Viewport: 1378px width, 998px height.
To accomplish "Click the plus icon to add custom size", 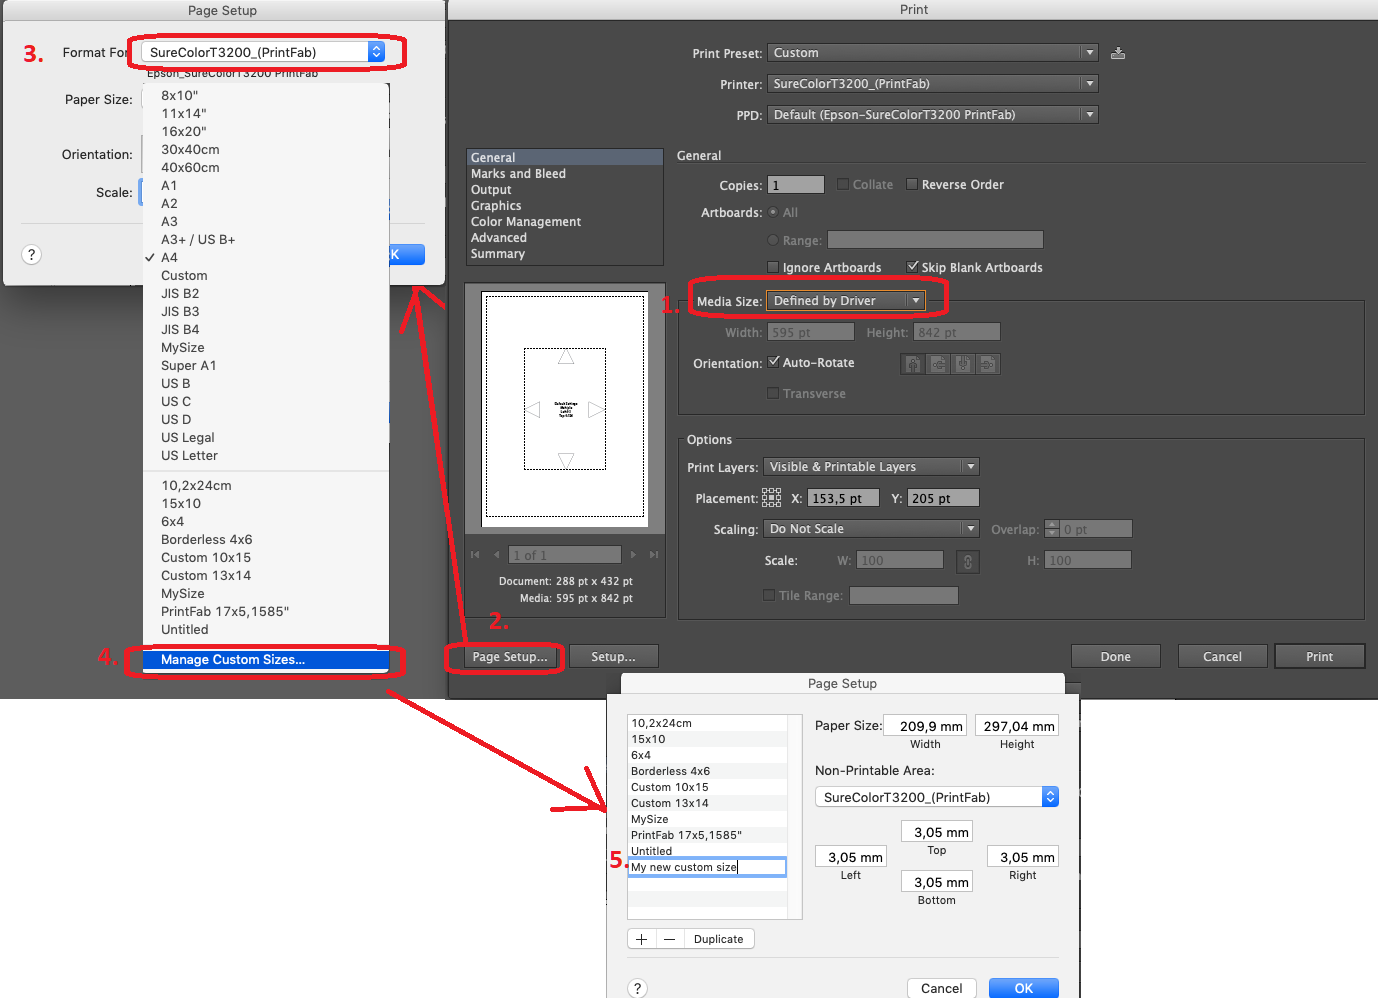I will 642,939.
